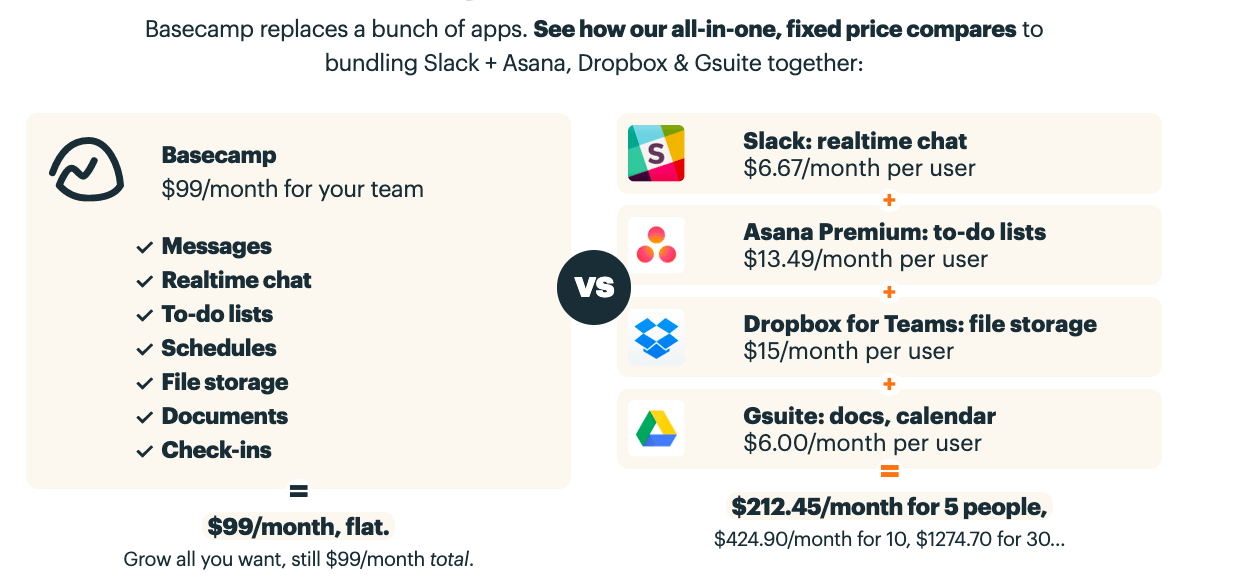Click the File storage feature item
This screenshot has width=1233, height=581.
(225, 382)
